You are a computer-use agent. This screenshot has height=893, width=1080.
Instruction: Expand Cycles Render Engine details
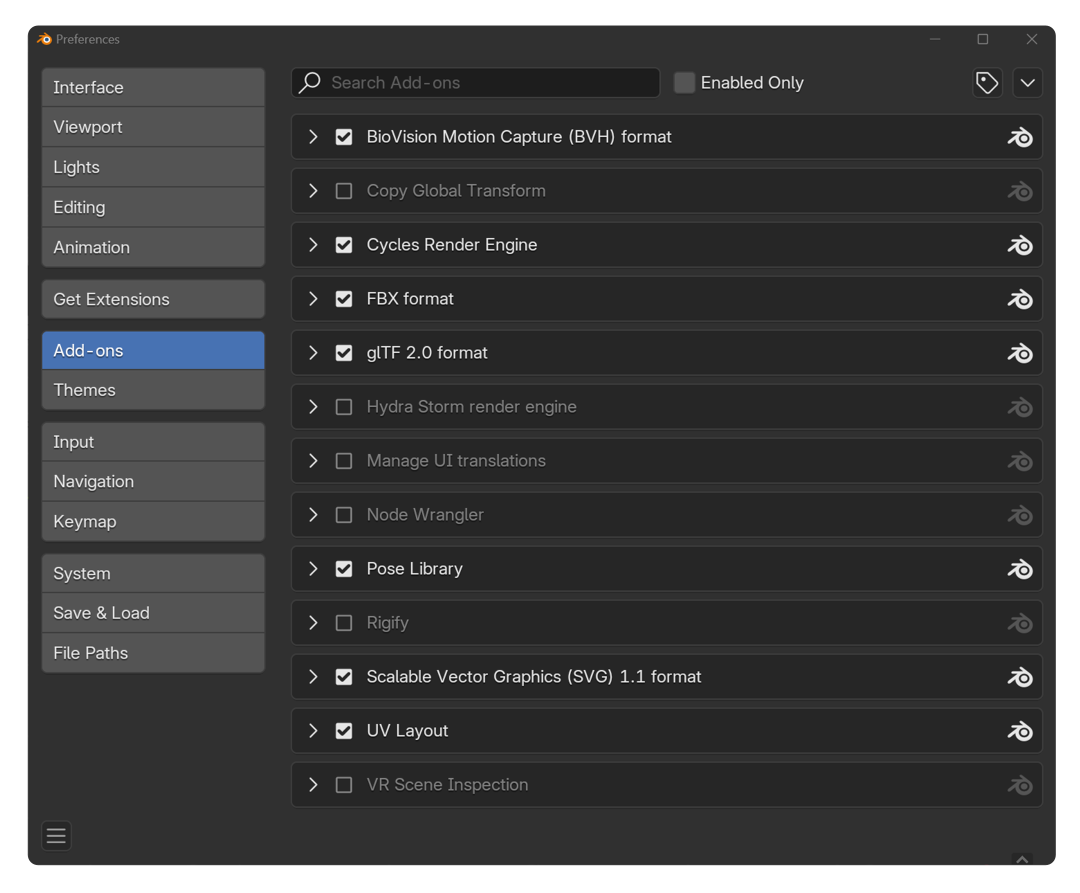coord(313,245)
